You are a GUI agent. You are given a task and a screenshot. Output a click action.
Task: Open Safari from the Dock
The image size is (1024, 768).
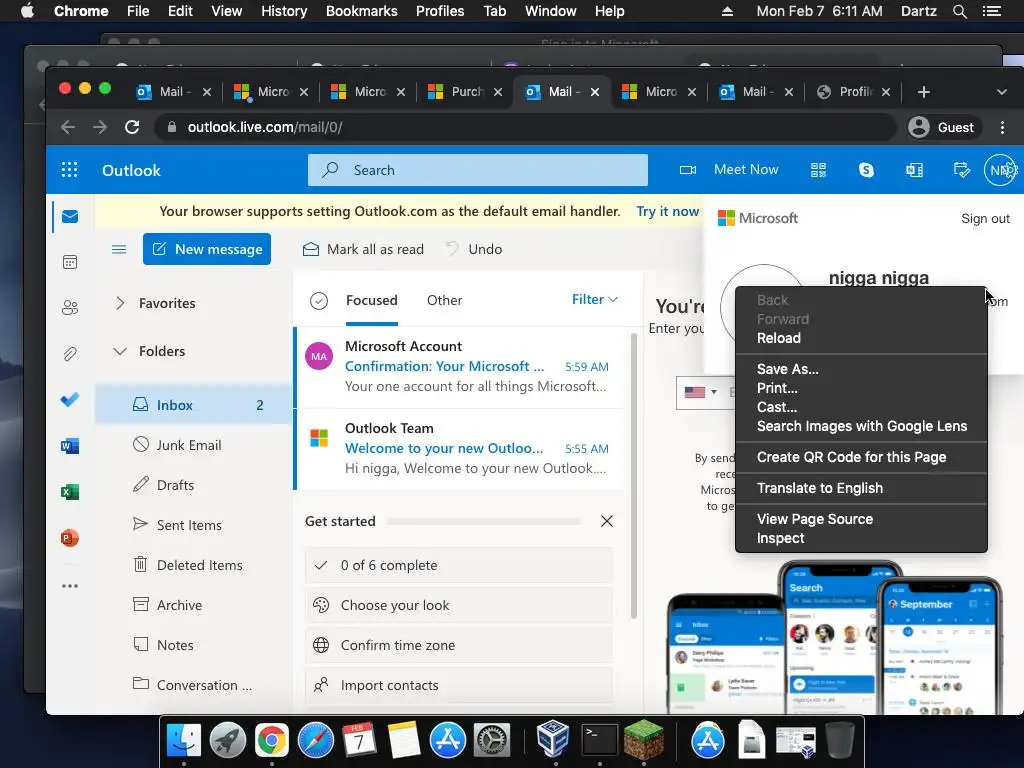[315, 740]
